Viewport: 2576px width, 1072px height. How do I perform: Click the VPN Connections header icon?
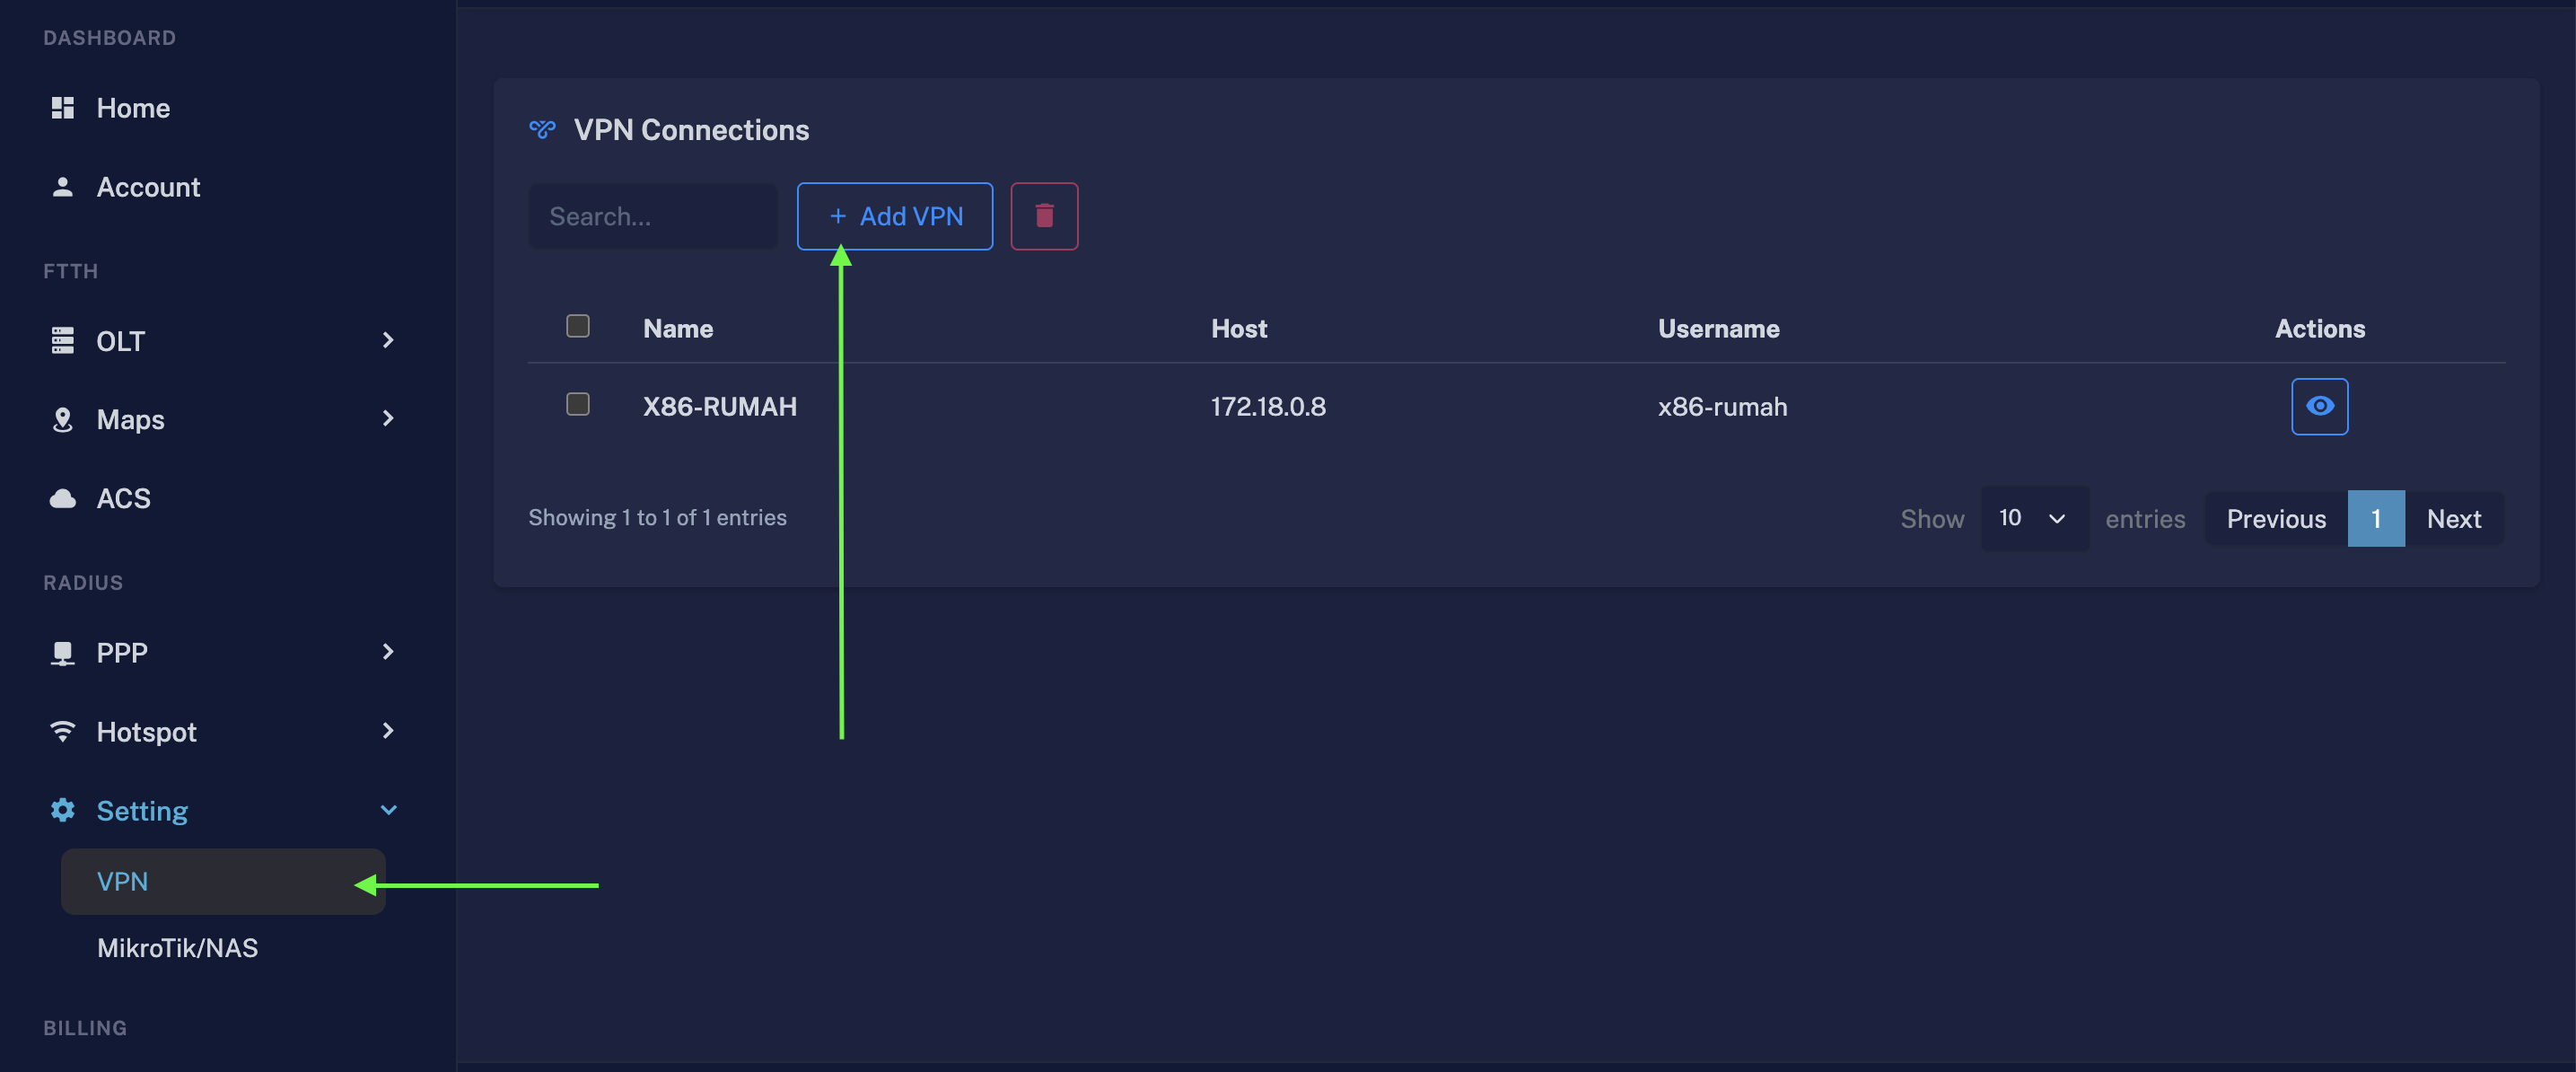(x=542, y=129)
